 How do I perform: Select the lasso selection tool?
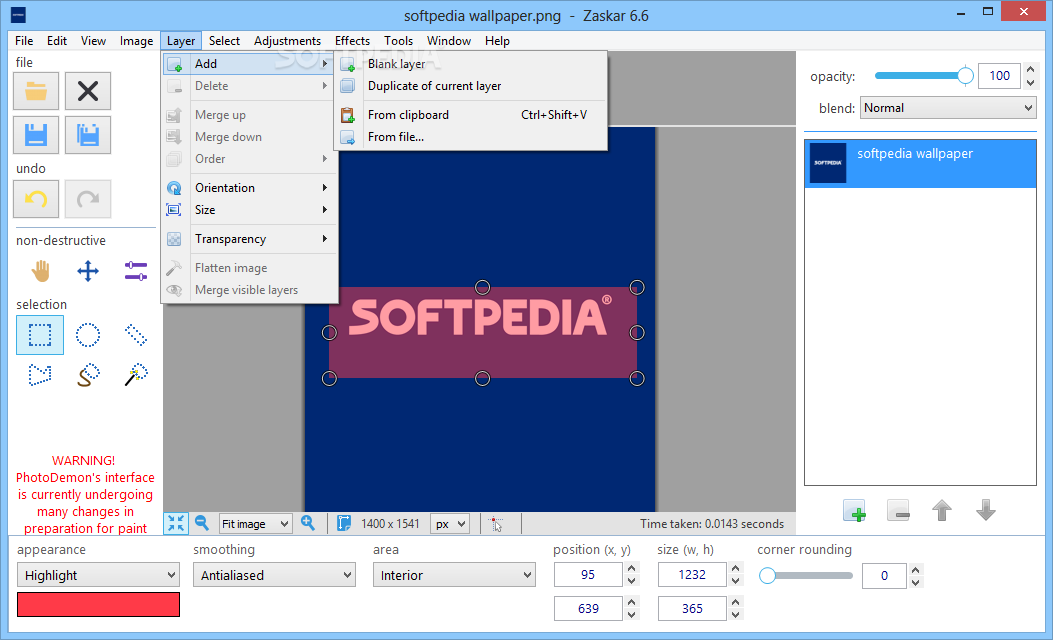click(x=88, y=374)
